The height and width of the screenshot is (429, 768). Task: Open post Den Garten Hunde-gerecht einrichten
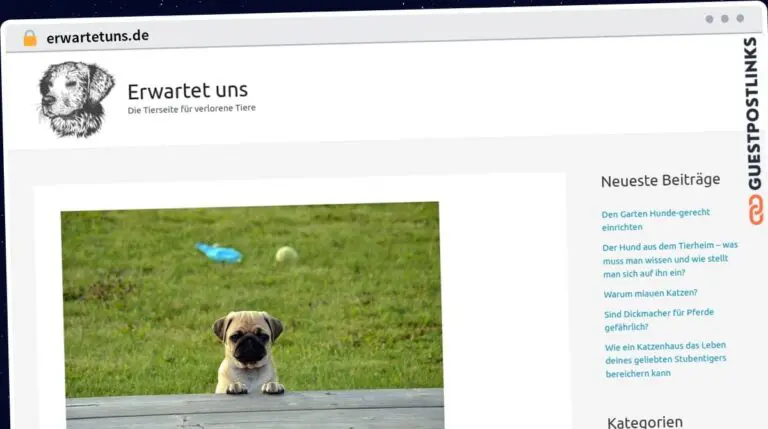[655, 220]
